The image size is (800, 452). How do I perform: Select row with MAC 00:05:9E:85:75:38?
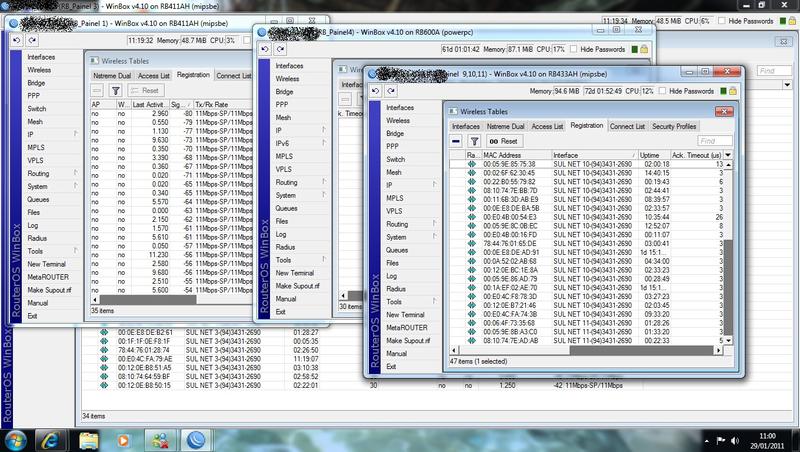[587, 164]
